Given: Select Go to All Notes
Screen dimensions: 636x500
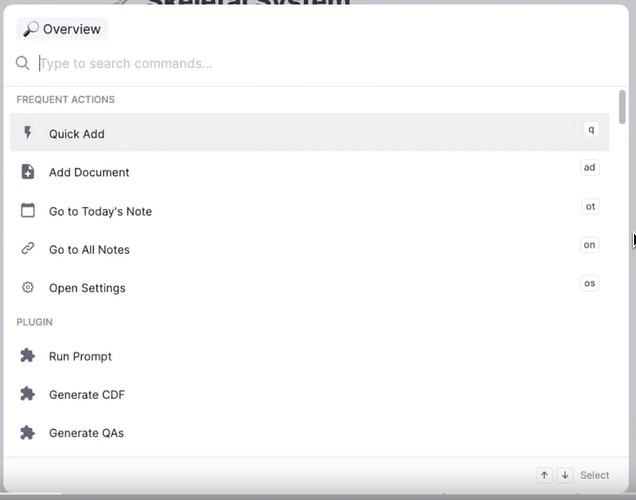Looking at the screenshot, I should point(309,249).
